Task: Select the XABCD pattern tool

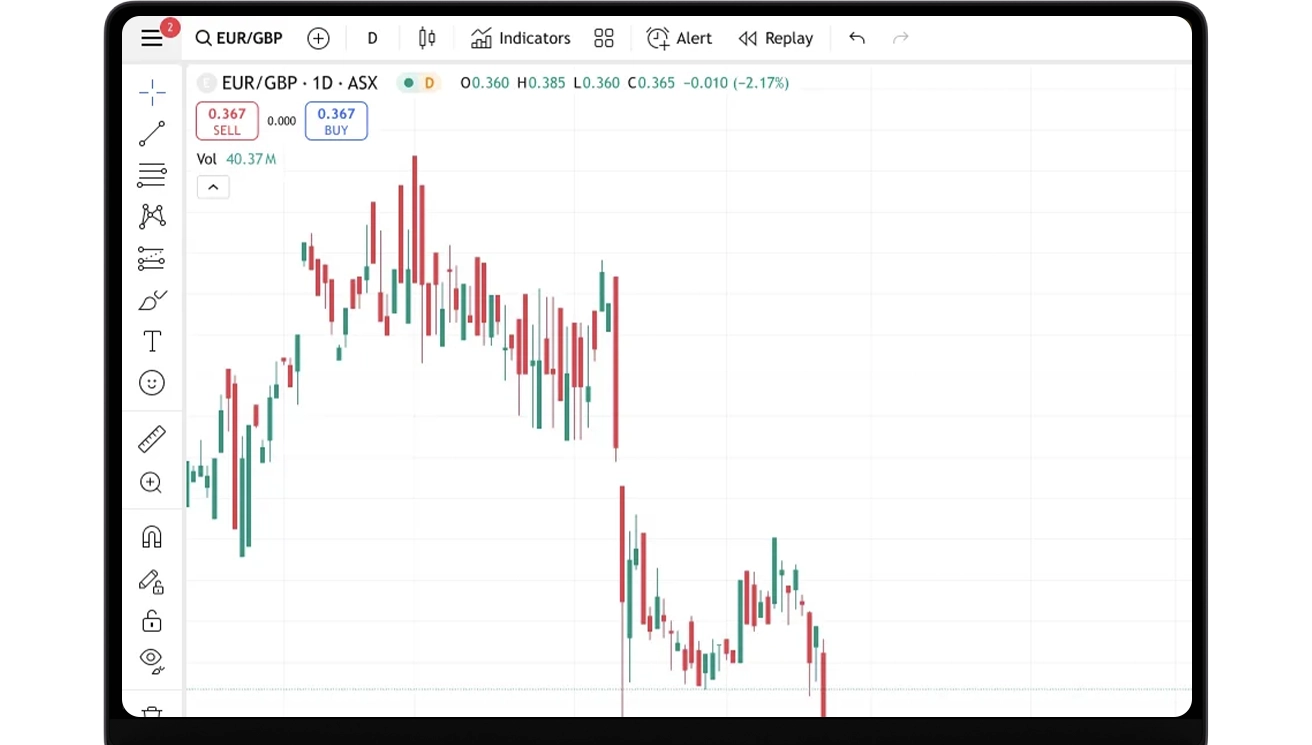Action: pos(152,216)
